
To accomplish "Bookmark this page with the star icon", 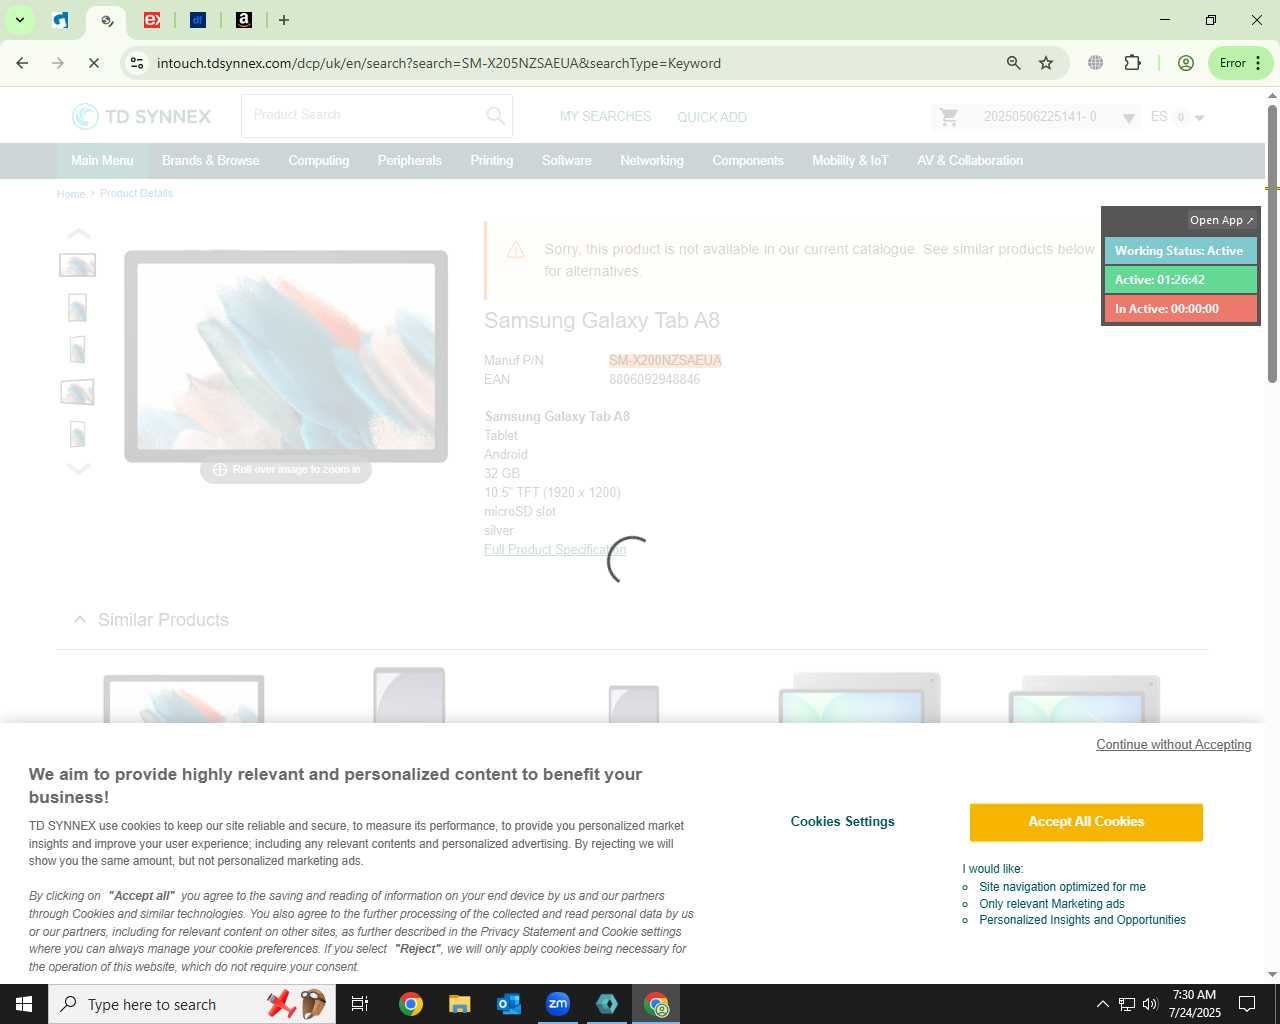I will (x=1046, y=63).
